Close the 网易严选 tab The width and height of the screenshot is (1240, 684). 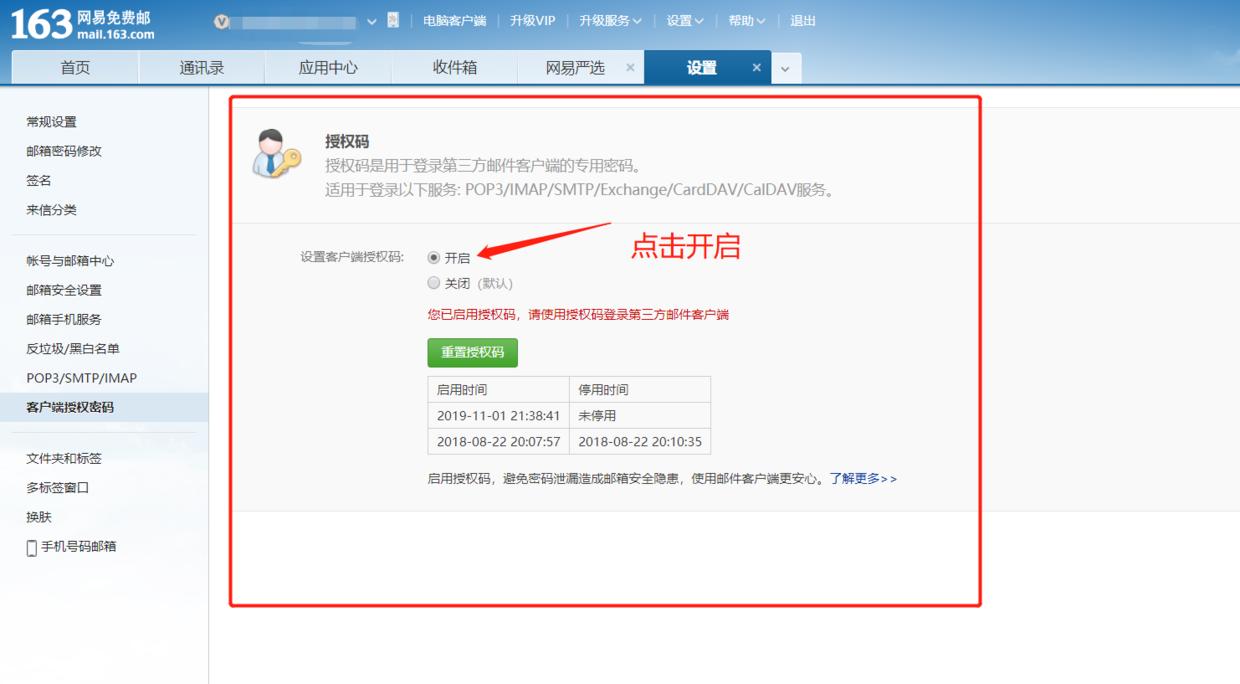click(629, 67)
